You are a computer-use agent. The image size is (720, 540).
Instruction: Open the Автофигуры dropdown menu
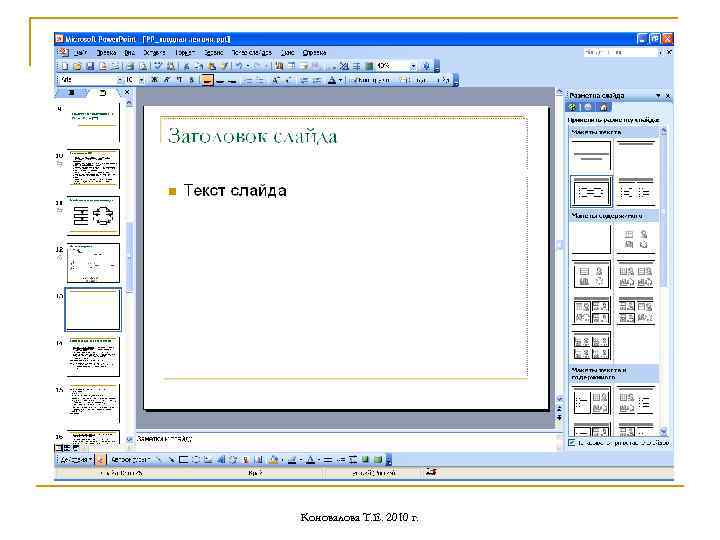[131, 459]
